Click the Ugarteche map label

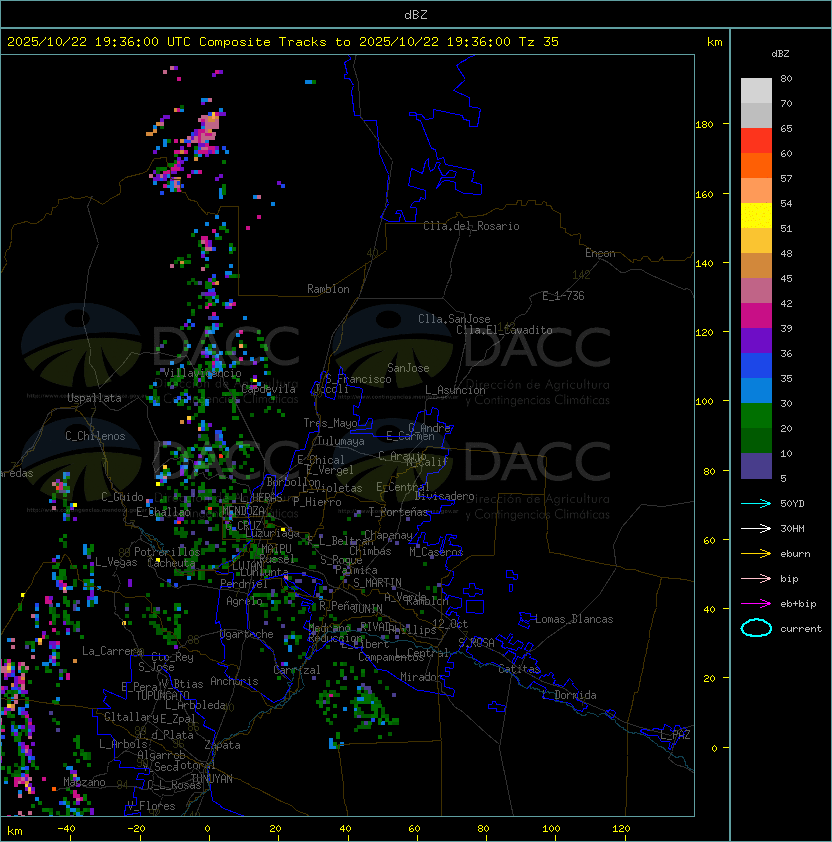tap(247, 634)
